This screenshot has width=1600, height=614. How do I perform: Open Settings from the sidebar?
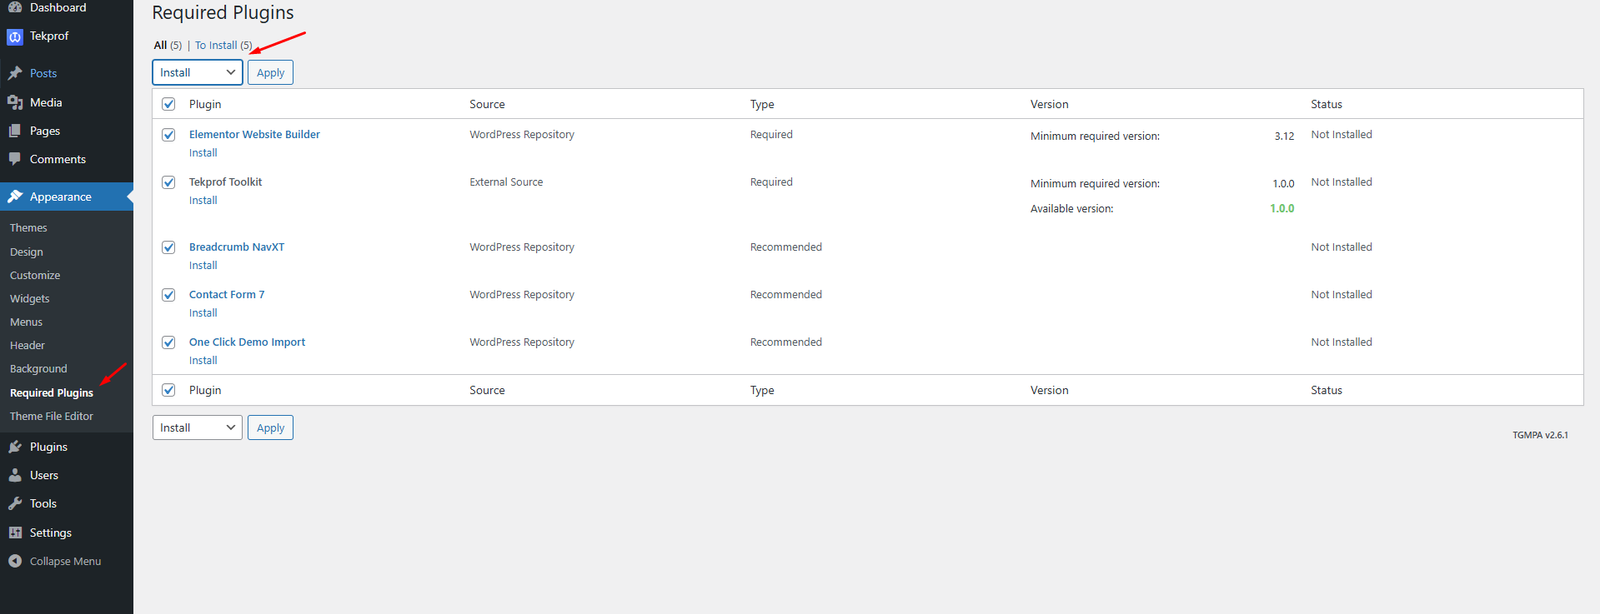point(50,533)
